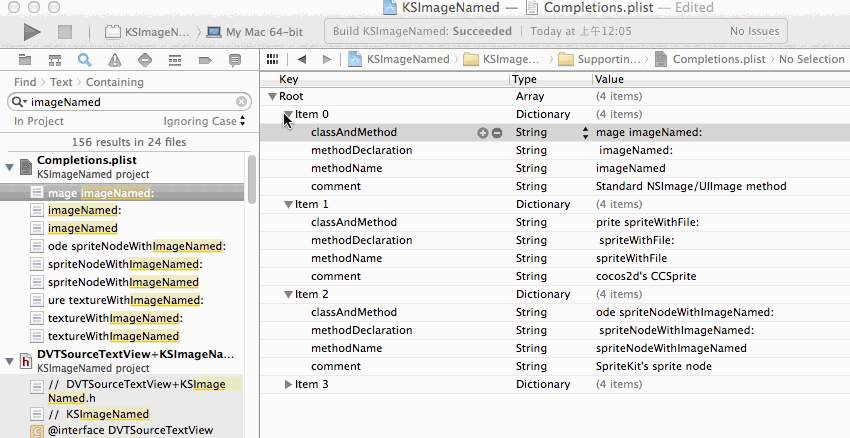Remove classAndMethod row with the minus button
The height and width of the screenshot is (438, 850).
click(497, 133)
